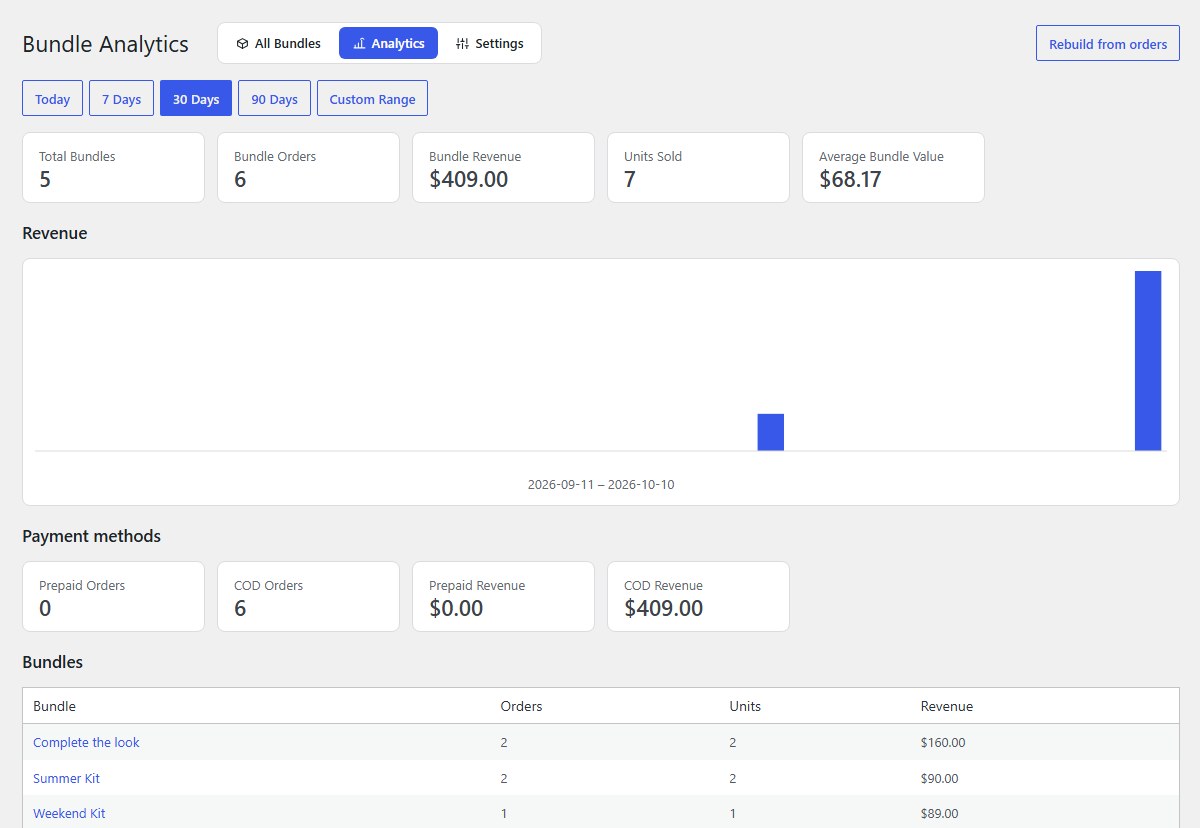Select the Analytics tab label
This screenshot has height=828, width=1200.
398,44
